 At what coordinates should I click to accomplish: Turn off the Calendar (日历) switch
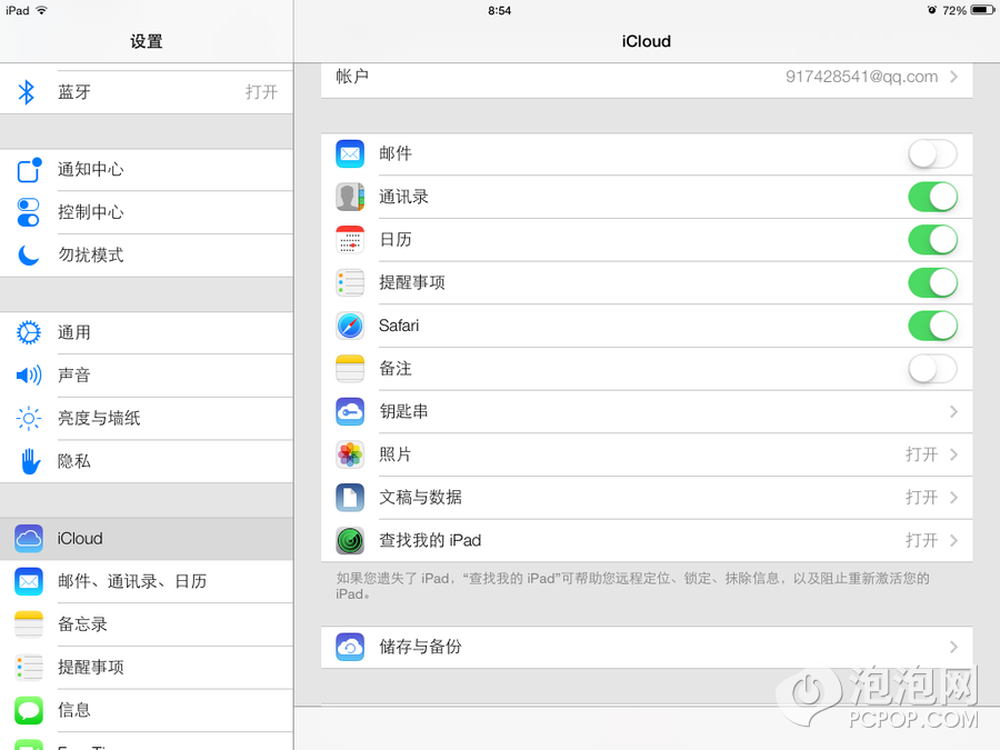point(932,240)
